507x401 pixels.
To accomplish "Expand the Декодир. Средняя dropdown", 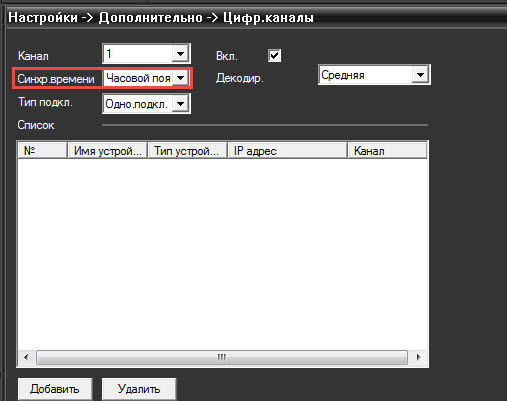I will [420, 75].
